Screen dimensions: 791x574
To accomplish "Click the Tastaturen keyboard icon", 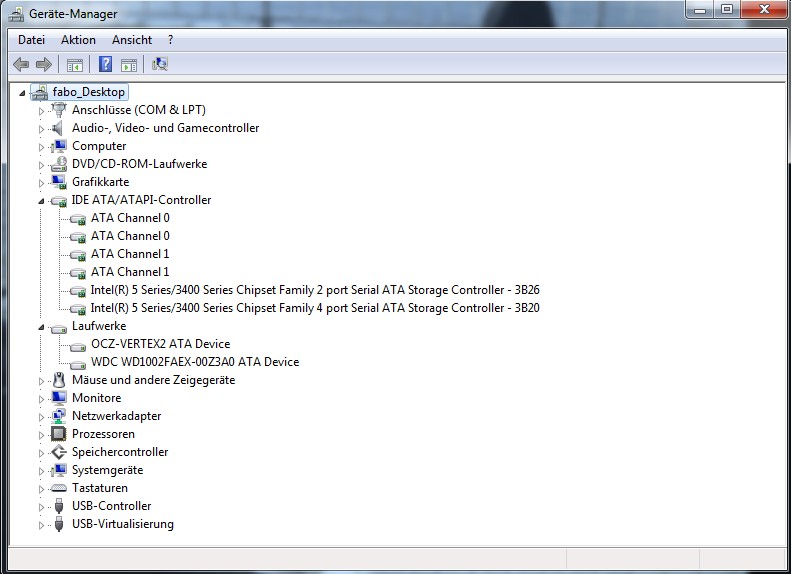I will 59,488.
